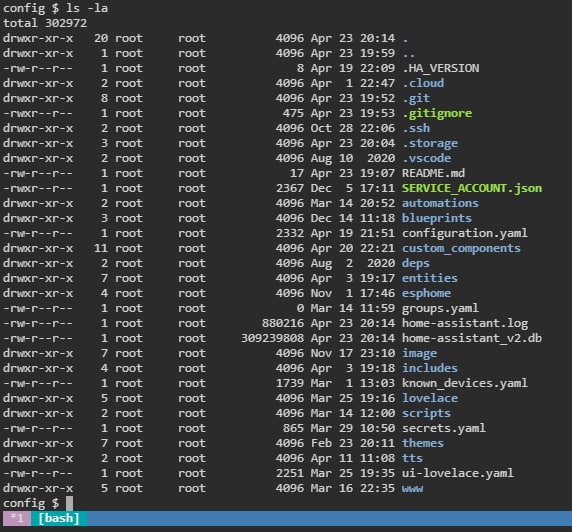Select the image directory name
Viewport: 572px width, 532px height.
(x=420, y=353)
